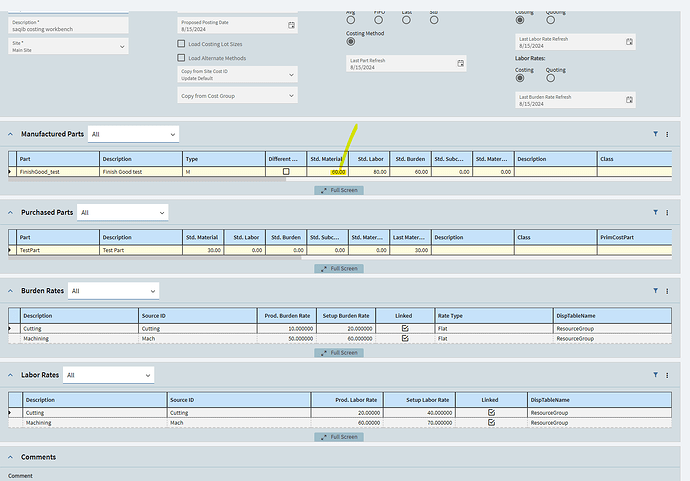690x481 pixels.
Task: Click the Proposed Posting Date field
Action: pos(237,26)
